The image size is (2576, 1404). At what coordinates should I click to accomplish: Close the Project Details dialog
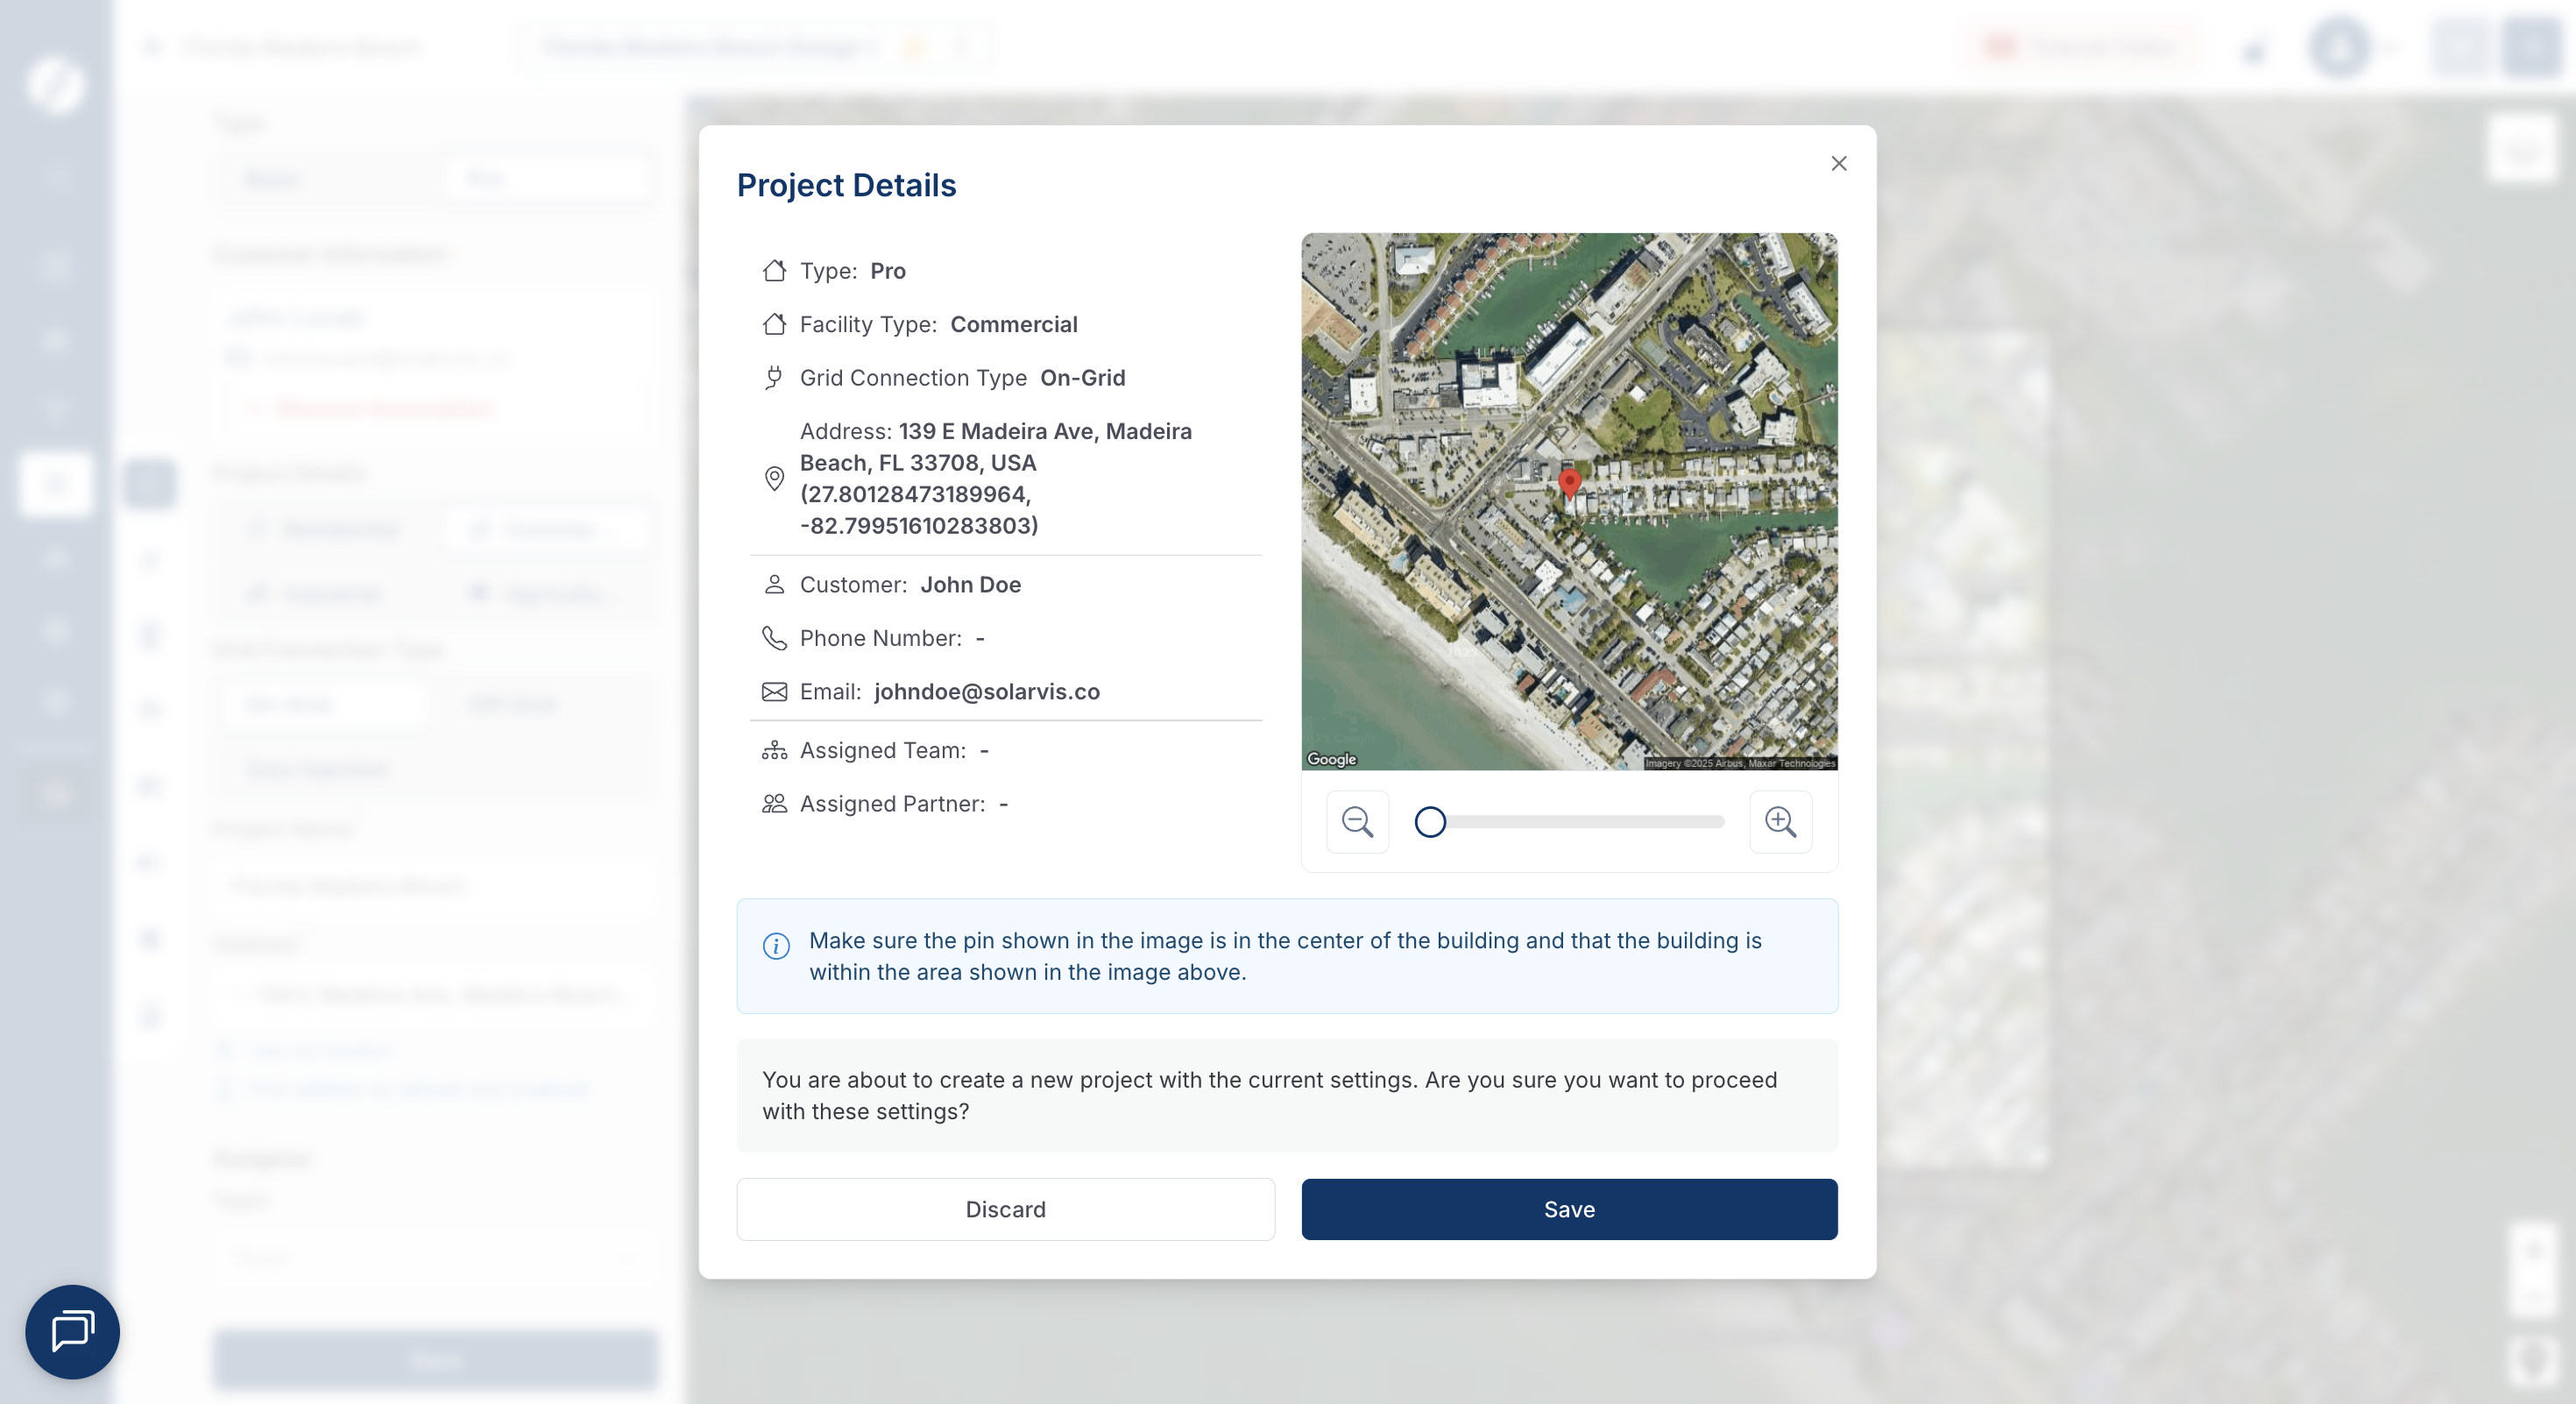[x=1838, y=163]
